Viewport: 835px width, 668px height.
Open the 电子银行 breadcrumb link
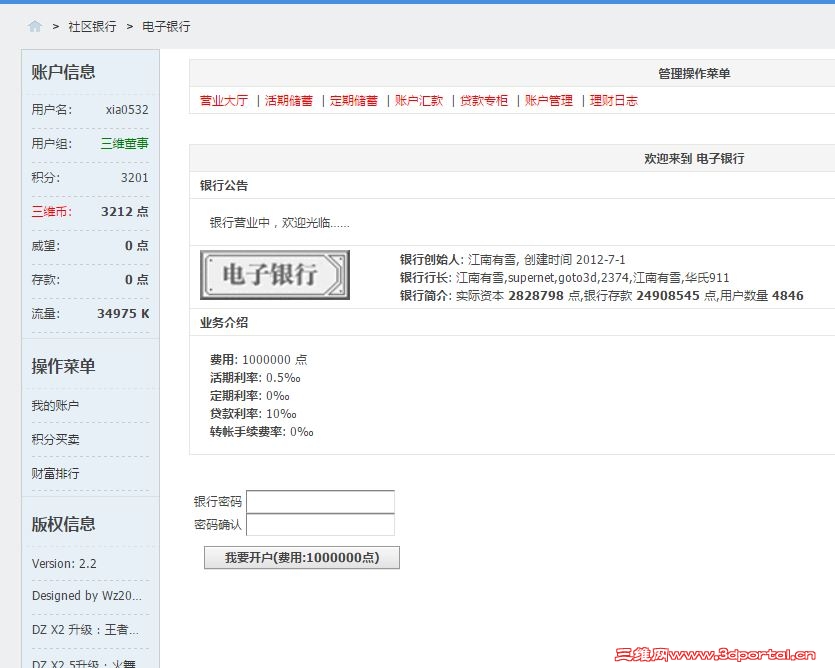(166, 27)
